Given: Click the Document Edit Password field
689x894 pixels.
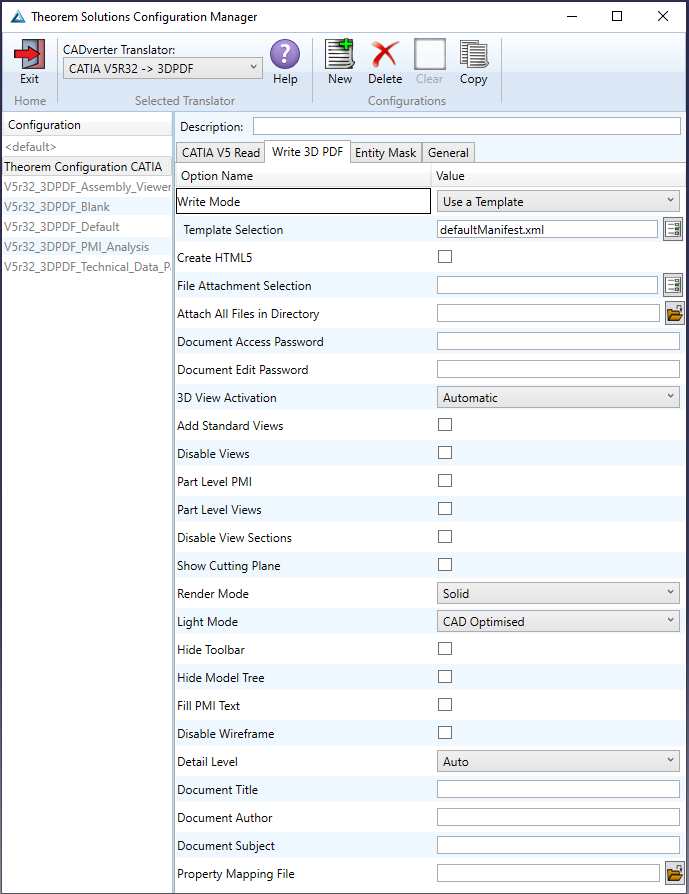Looking at the screenshot, I should click(558, 369).
